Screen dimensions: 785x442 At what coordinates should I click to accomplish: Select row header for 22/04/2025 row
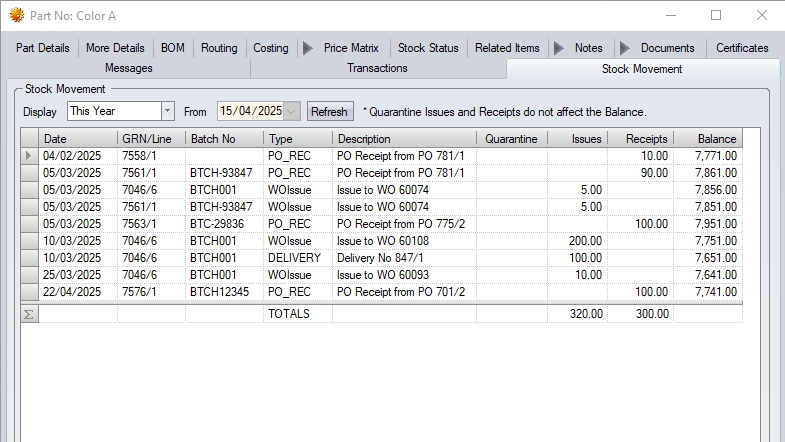pos(29,292)
